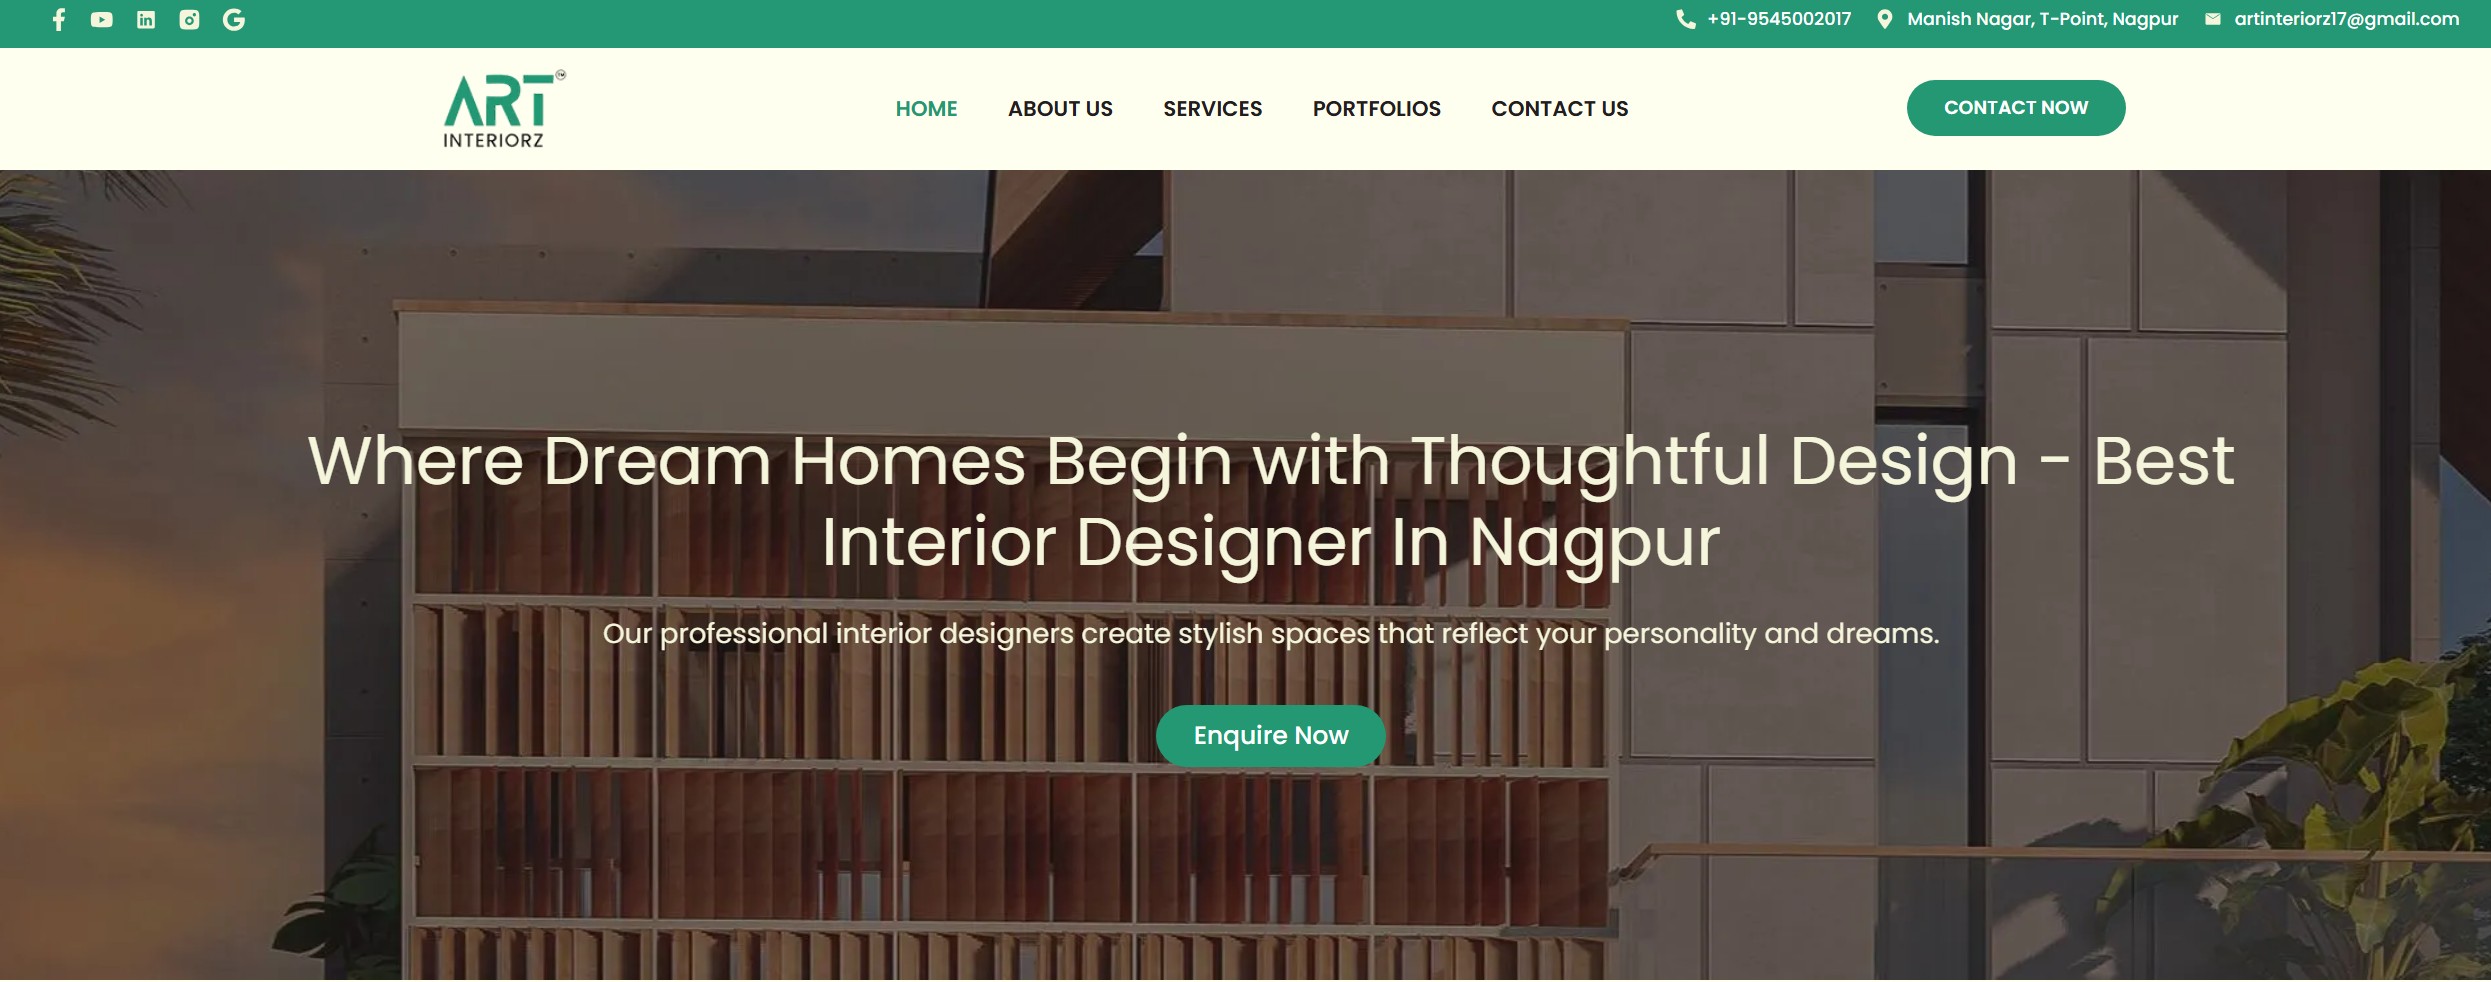Click the map pin location icon
The image size is (2491, 982).
tap(1885, 20)
